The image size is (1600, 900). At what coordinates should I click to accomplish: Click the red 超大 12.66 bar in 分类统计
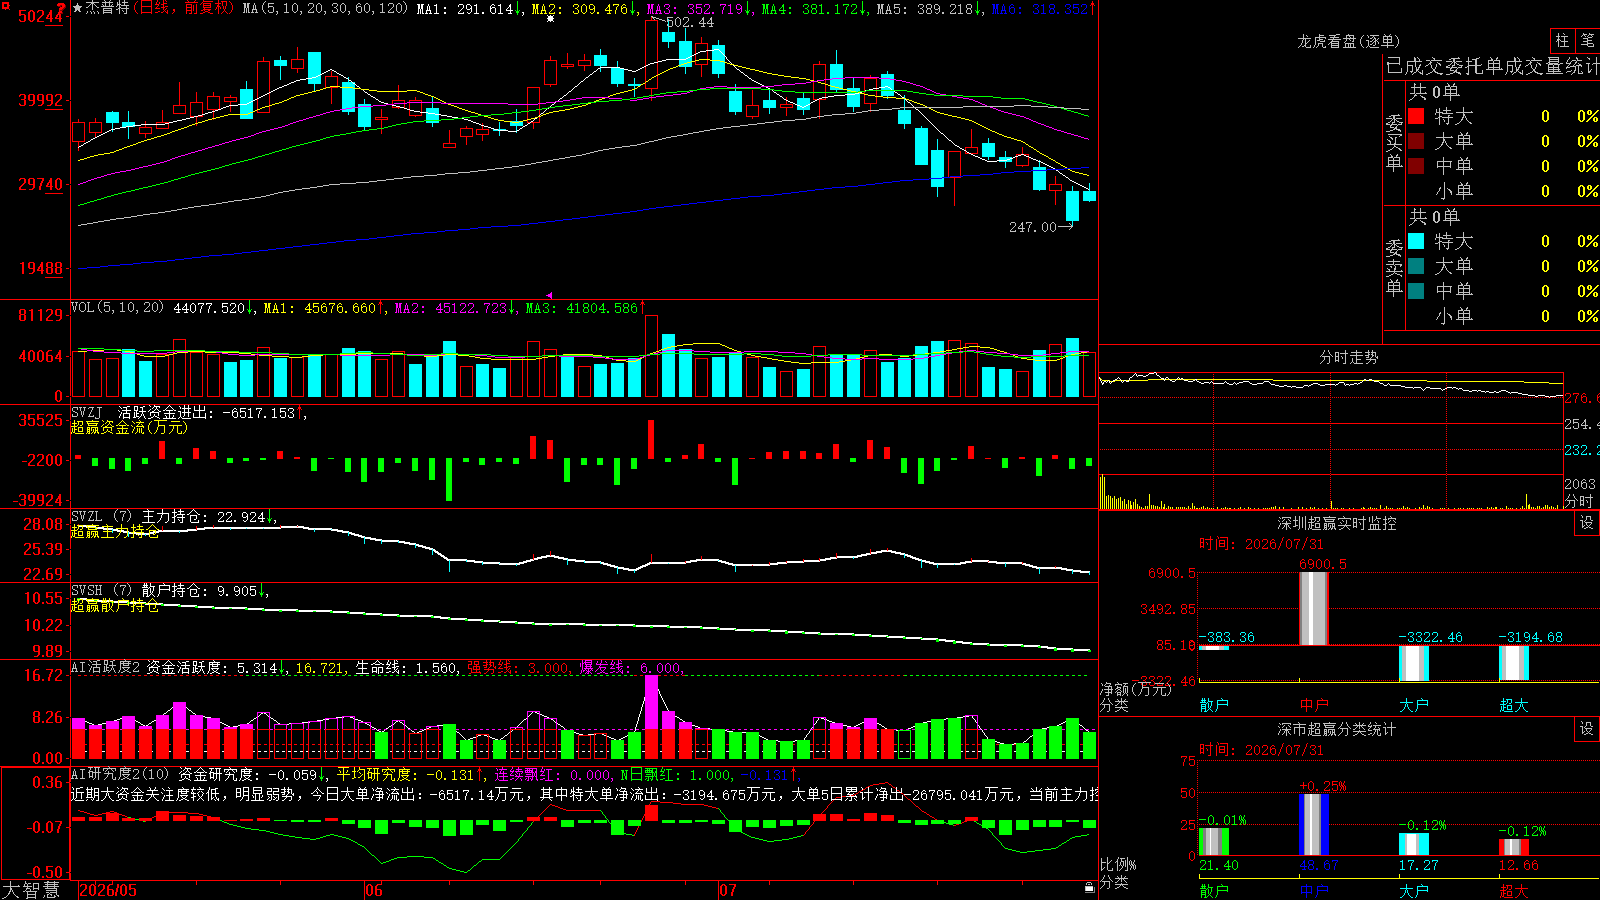pos(1514,847)
